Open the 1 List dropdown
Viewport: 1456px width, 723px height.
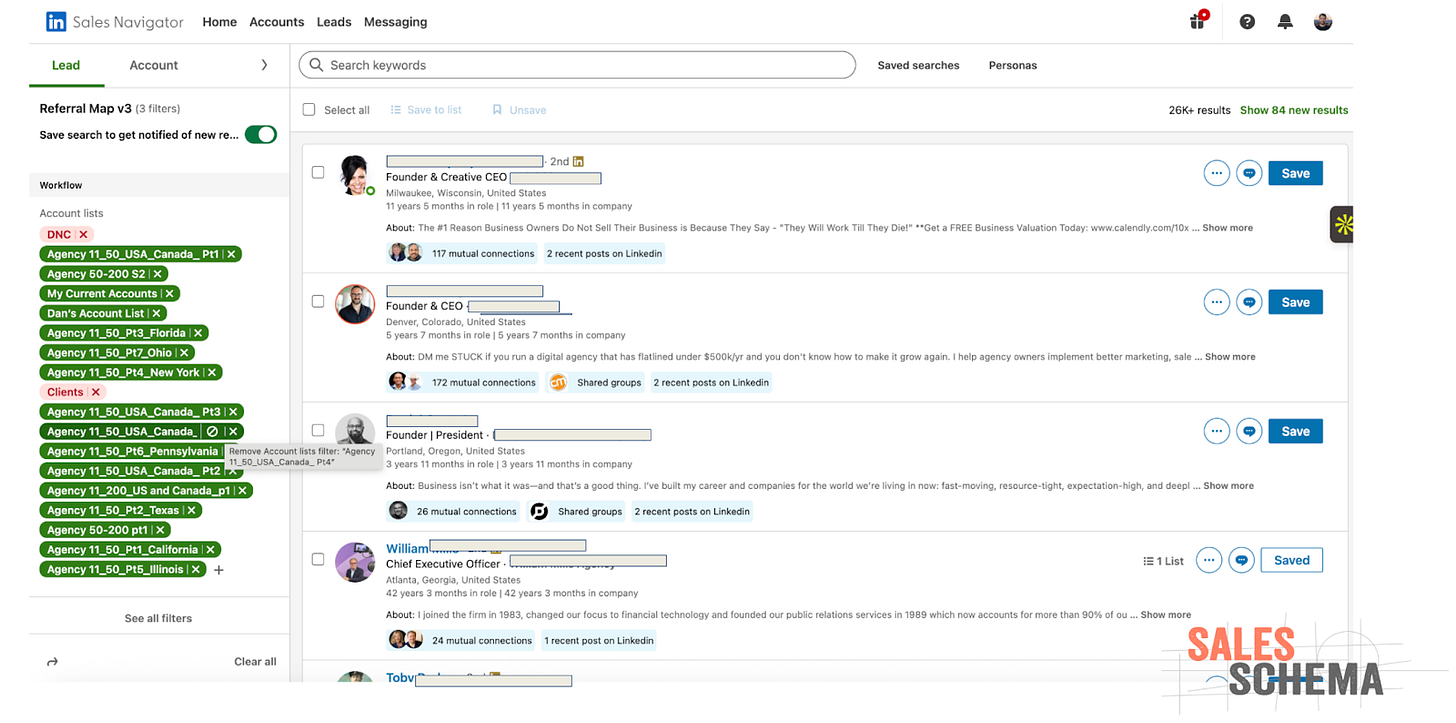pos(1163,561)
